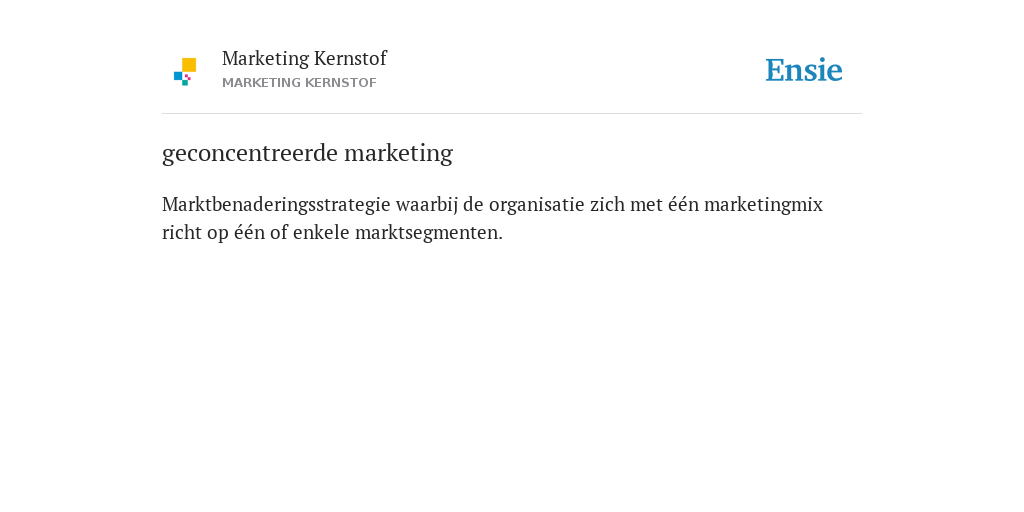Click the word organisatie in the definition
The width and height of the screenshot is (1024, 512).
click(x=537, y=205)
